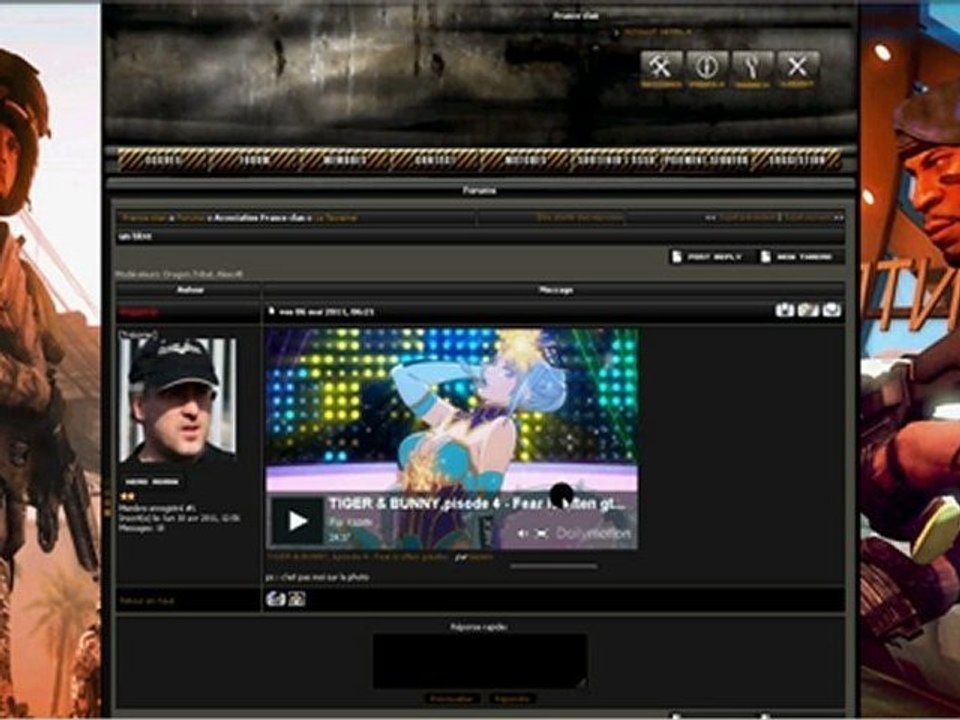Screen dimensions: 960x720
Task: Click the centered orange link in breadcrumb bar
Action: (580, 217)
